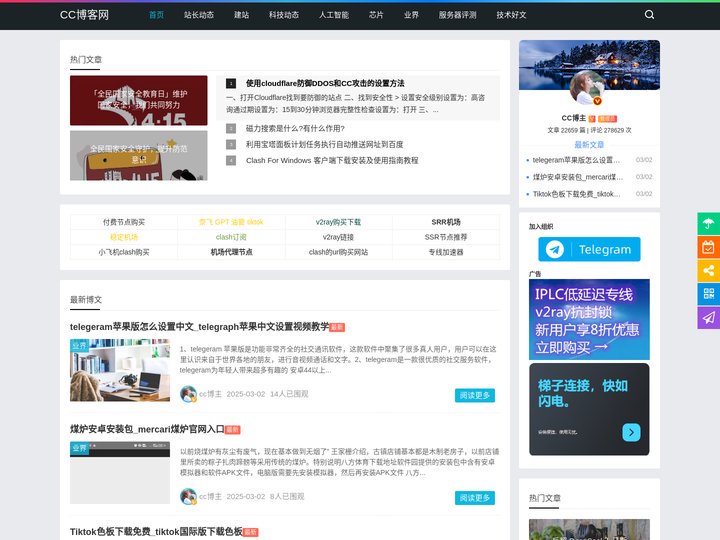The width and height of the screenshot is (720, 540).
Task: Click sidebar 热门文章 thumbnail at bottom
Action: pos(589,529)
